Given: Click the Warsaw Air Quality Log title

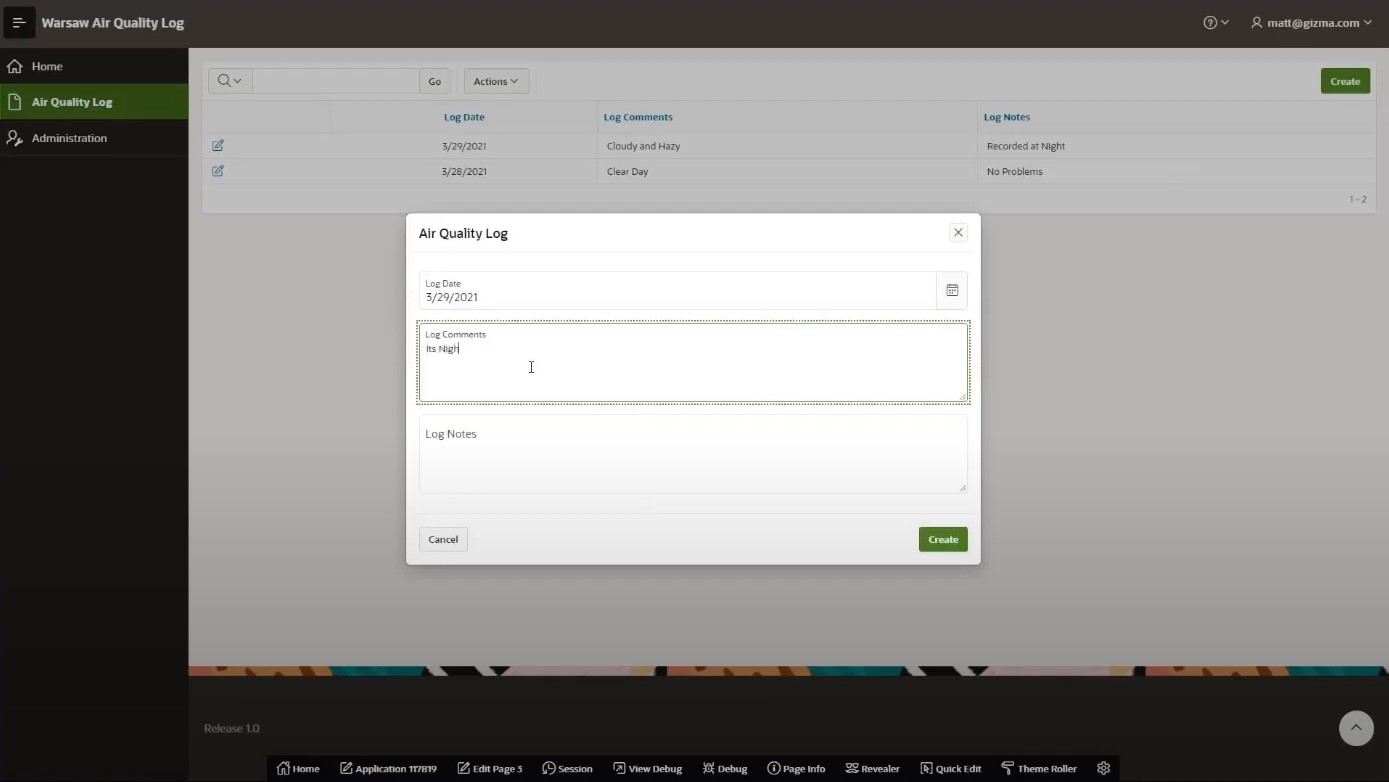Looking at the screenshot, I should point(113,23).
